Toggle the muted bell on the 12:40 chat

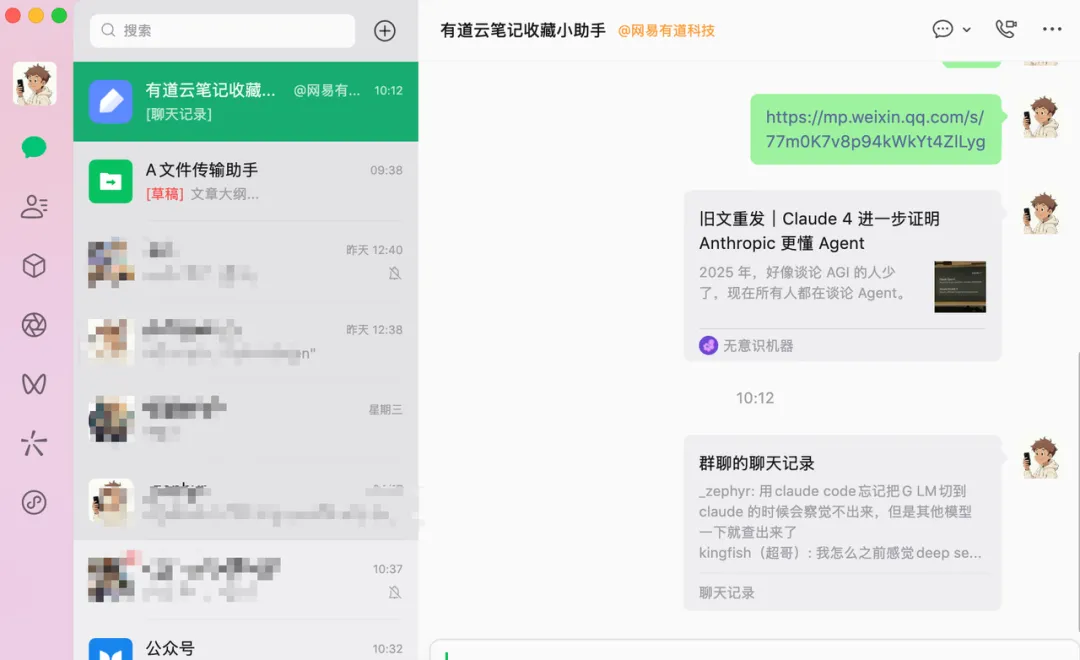pyautogui.click(x=395, y=273)
